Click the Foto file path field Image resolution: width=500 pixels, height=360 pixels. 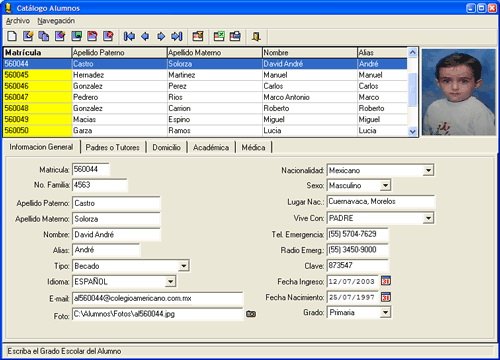click(x=158, y=314)
